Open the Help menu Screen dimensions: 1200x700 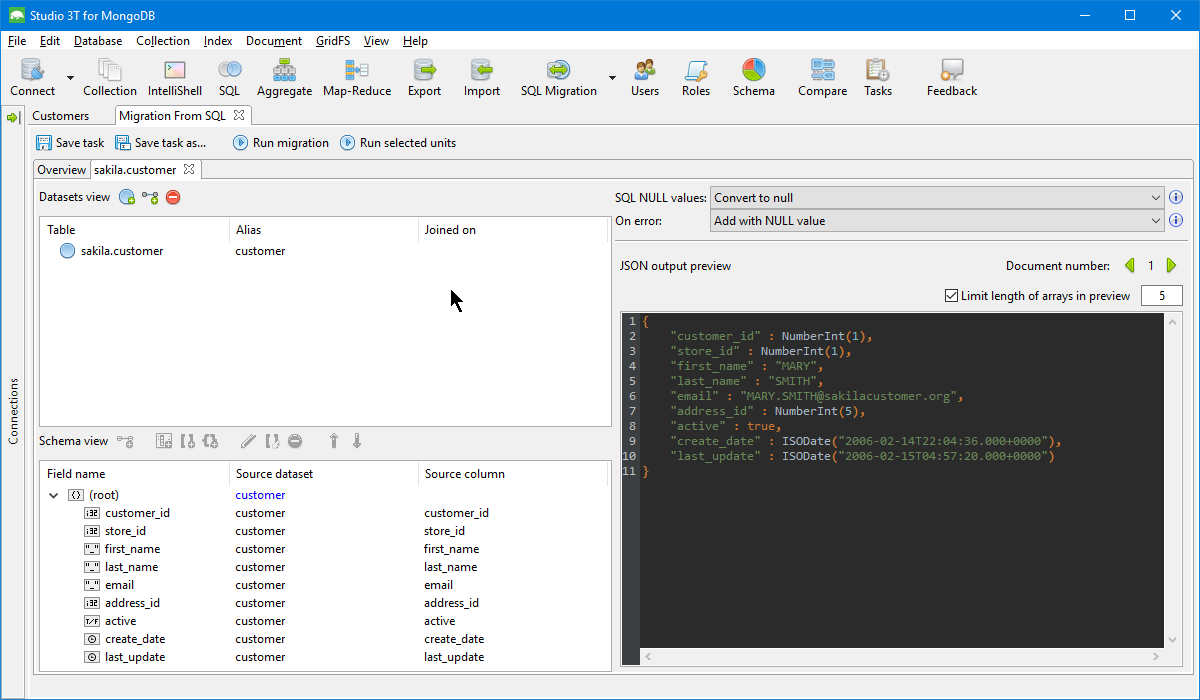(415, 41)
